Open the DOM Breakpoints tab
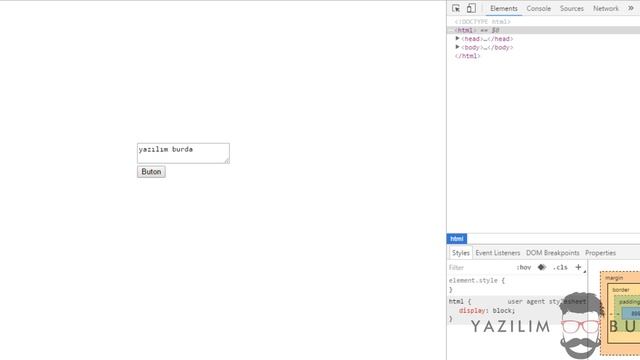Image resolution: width=640 pixels, height=360 pixels. point(552,253)
